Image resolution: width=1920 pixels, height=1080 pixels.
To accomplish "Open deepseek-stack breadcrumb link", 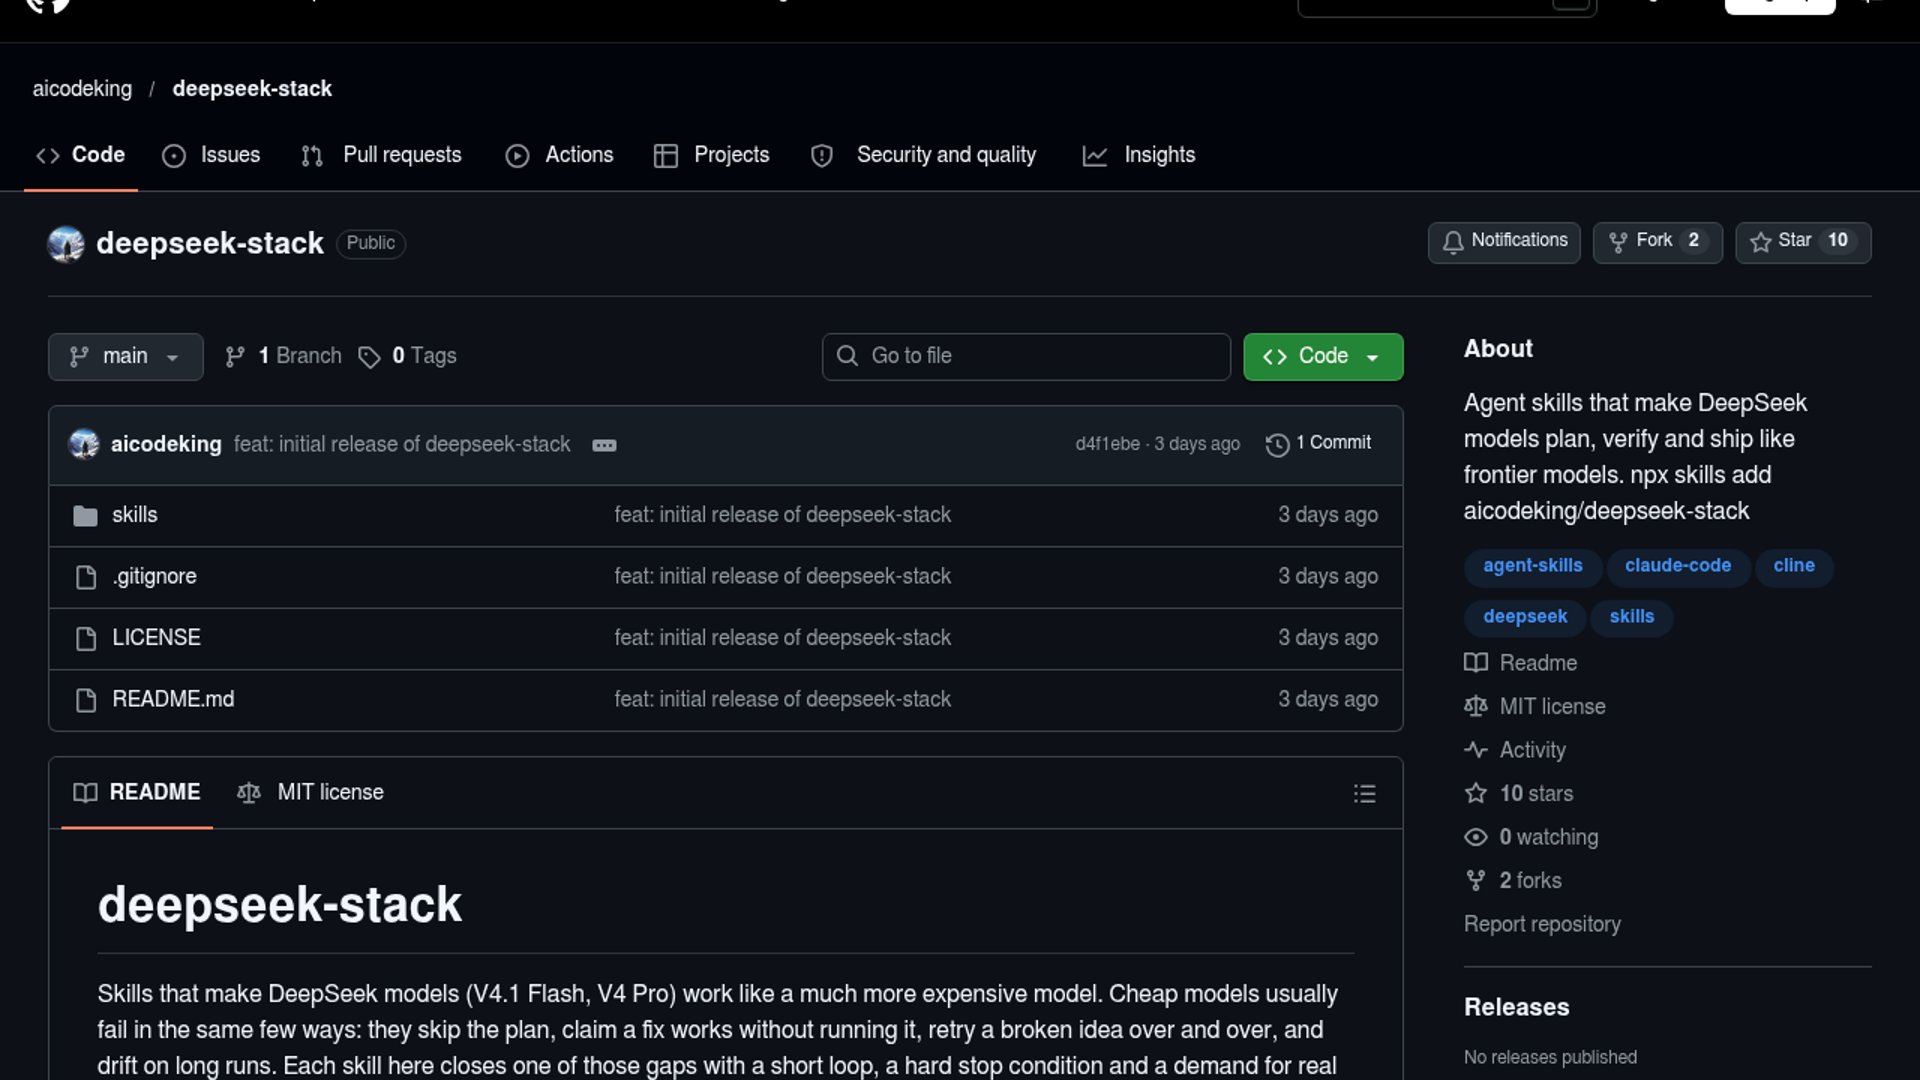I will click(x=252, y=89).
